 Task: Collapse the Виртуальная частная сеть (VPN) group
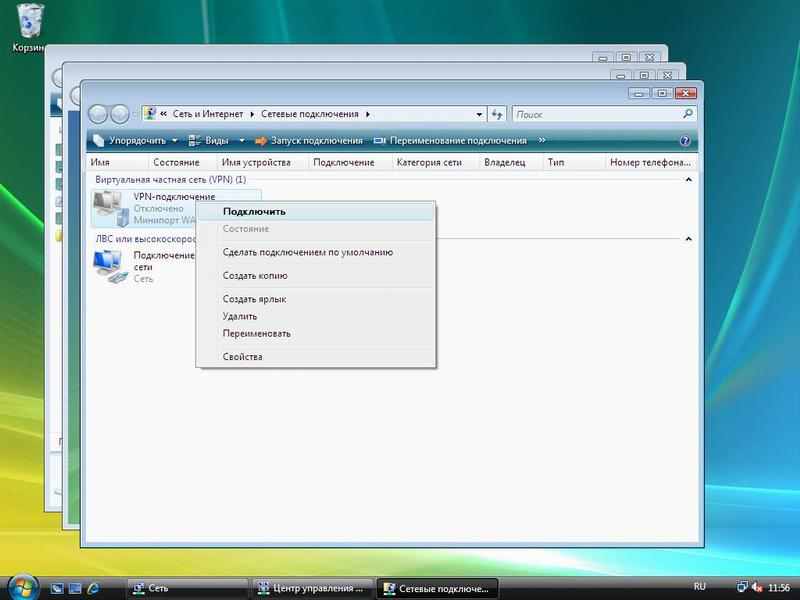click(688, 180)
